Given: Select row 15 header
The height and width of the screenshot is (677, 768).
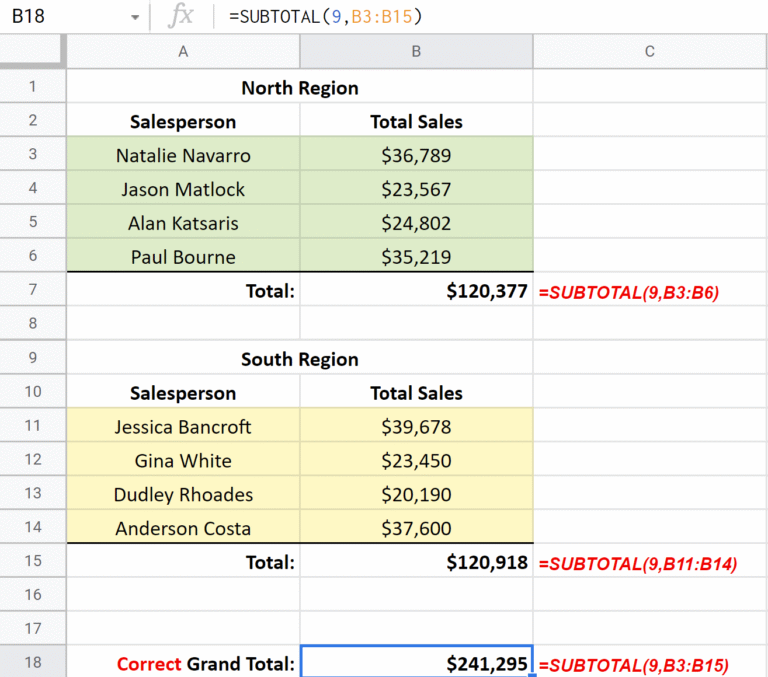Looking at the screenshot, I should point(32,560).
